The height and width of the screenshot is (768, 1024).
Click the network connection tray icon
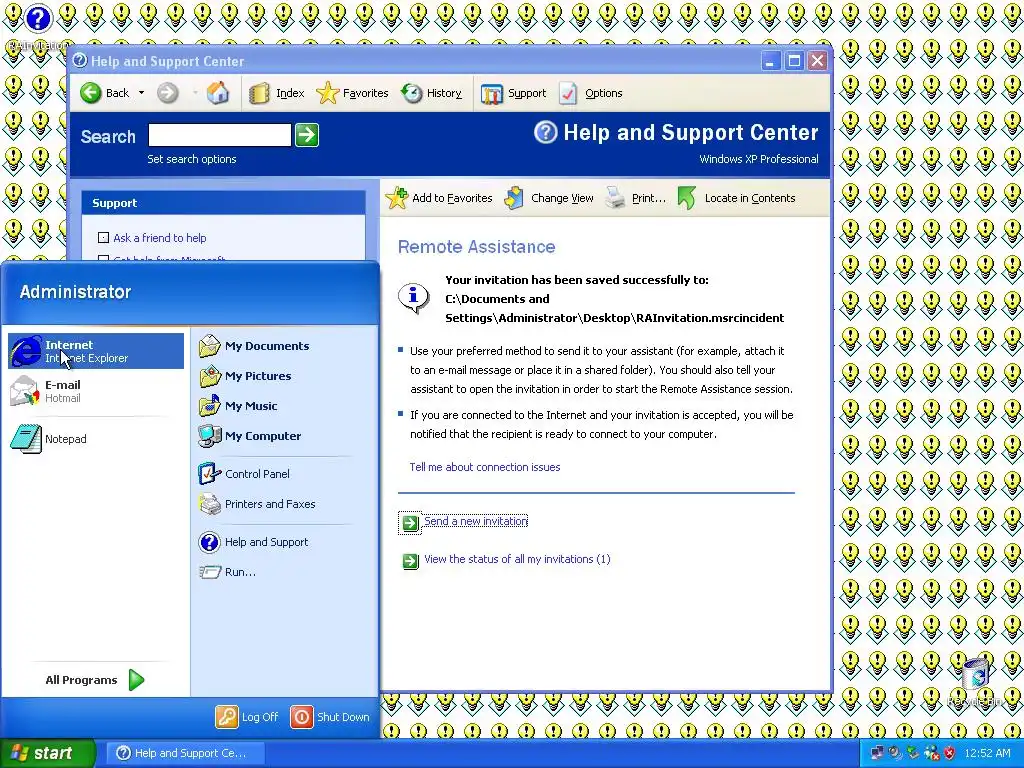877,754
